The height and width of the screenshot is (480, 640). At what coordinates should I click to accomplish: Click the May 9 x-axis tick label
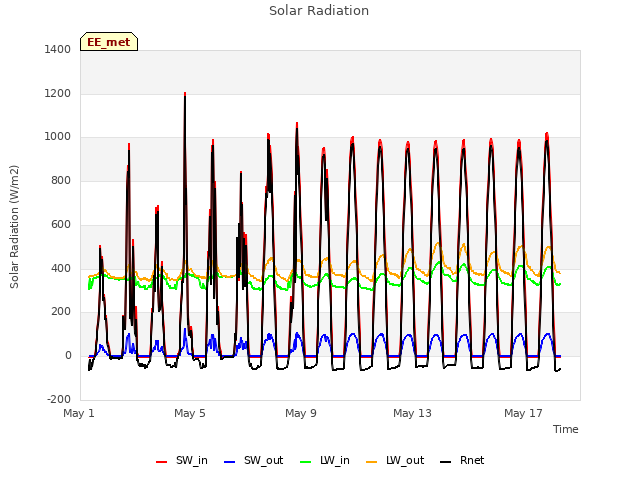pyautogui.click(x=301, y=413)
